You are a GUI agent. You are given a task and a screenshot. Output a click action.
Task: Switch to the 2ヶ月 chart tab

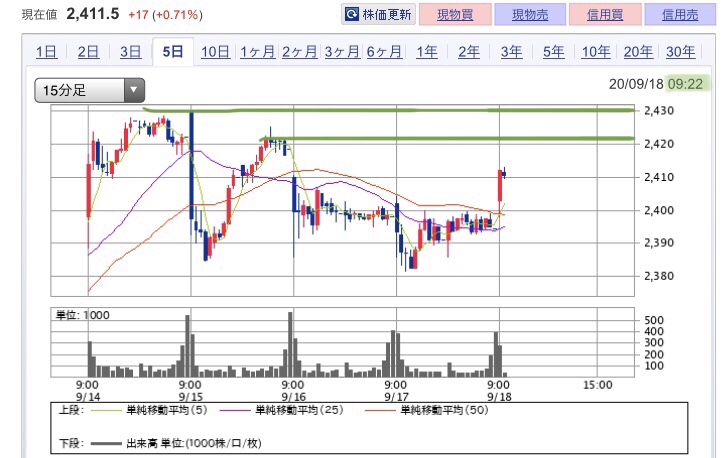point(300,52)
